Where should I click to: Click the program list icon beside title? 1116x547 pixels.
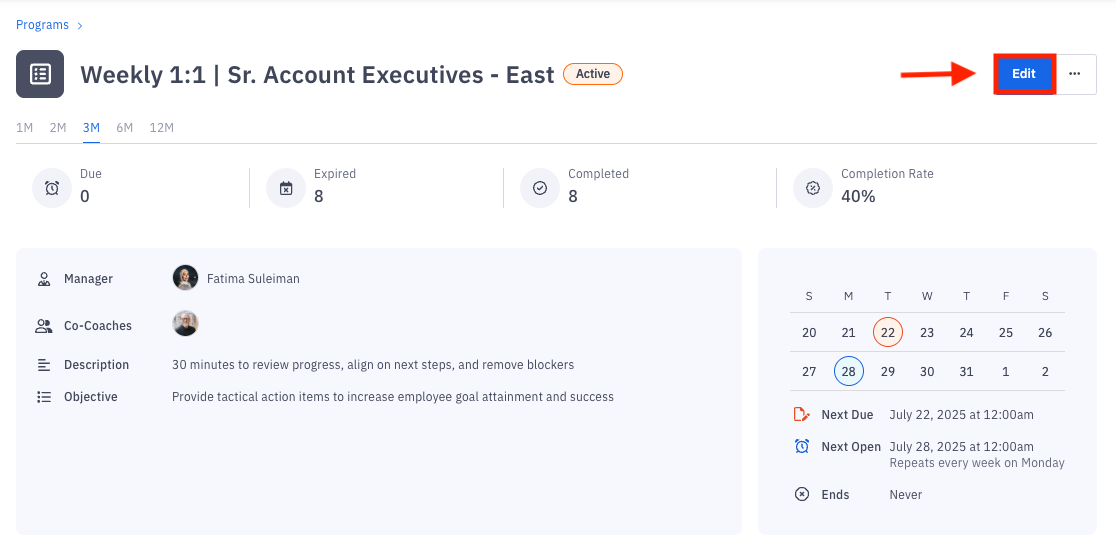pyautogui.click(x=40, y=74)
